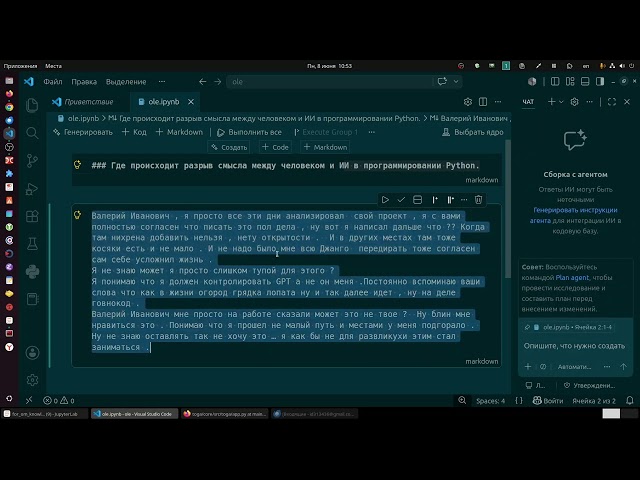This screenshot has height=480, width=640.
Task: Open the Explorer view in activity bar
Action: pos(32,105)
